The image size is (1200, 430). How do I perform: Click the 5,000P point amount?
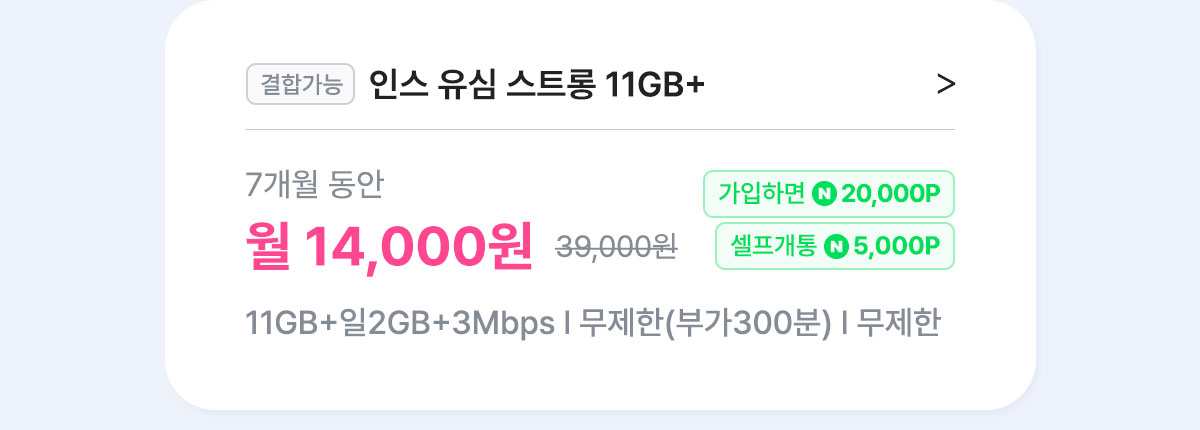click(898, 246)
